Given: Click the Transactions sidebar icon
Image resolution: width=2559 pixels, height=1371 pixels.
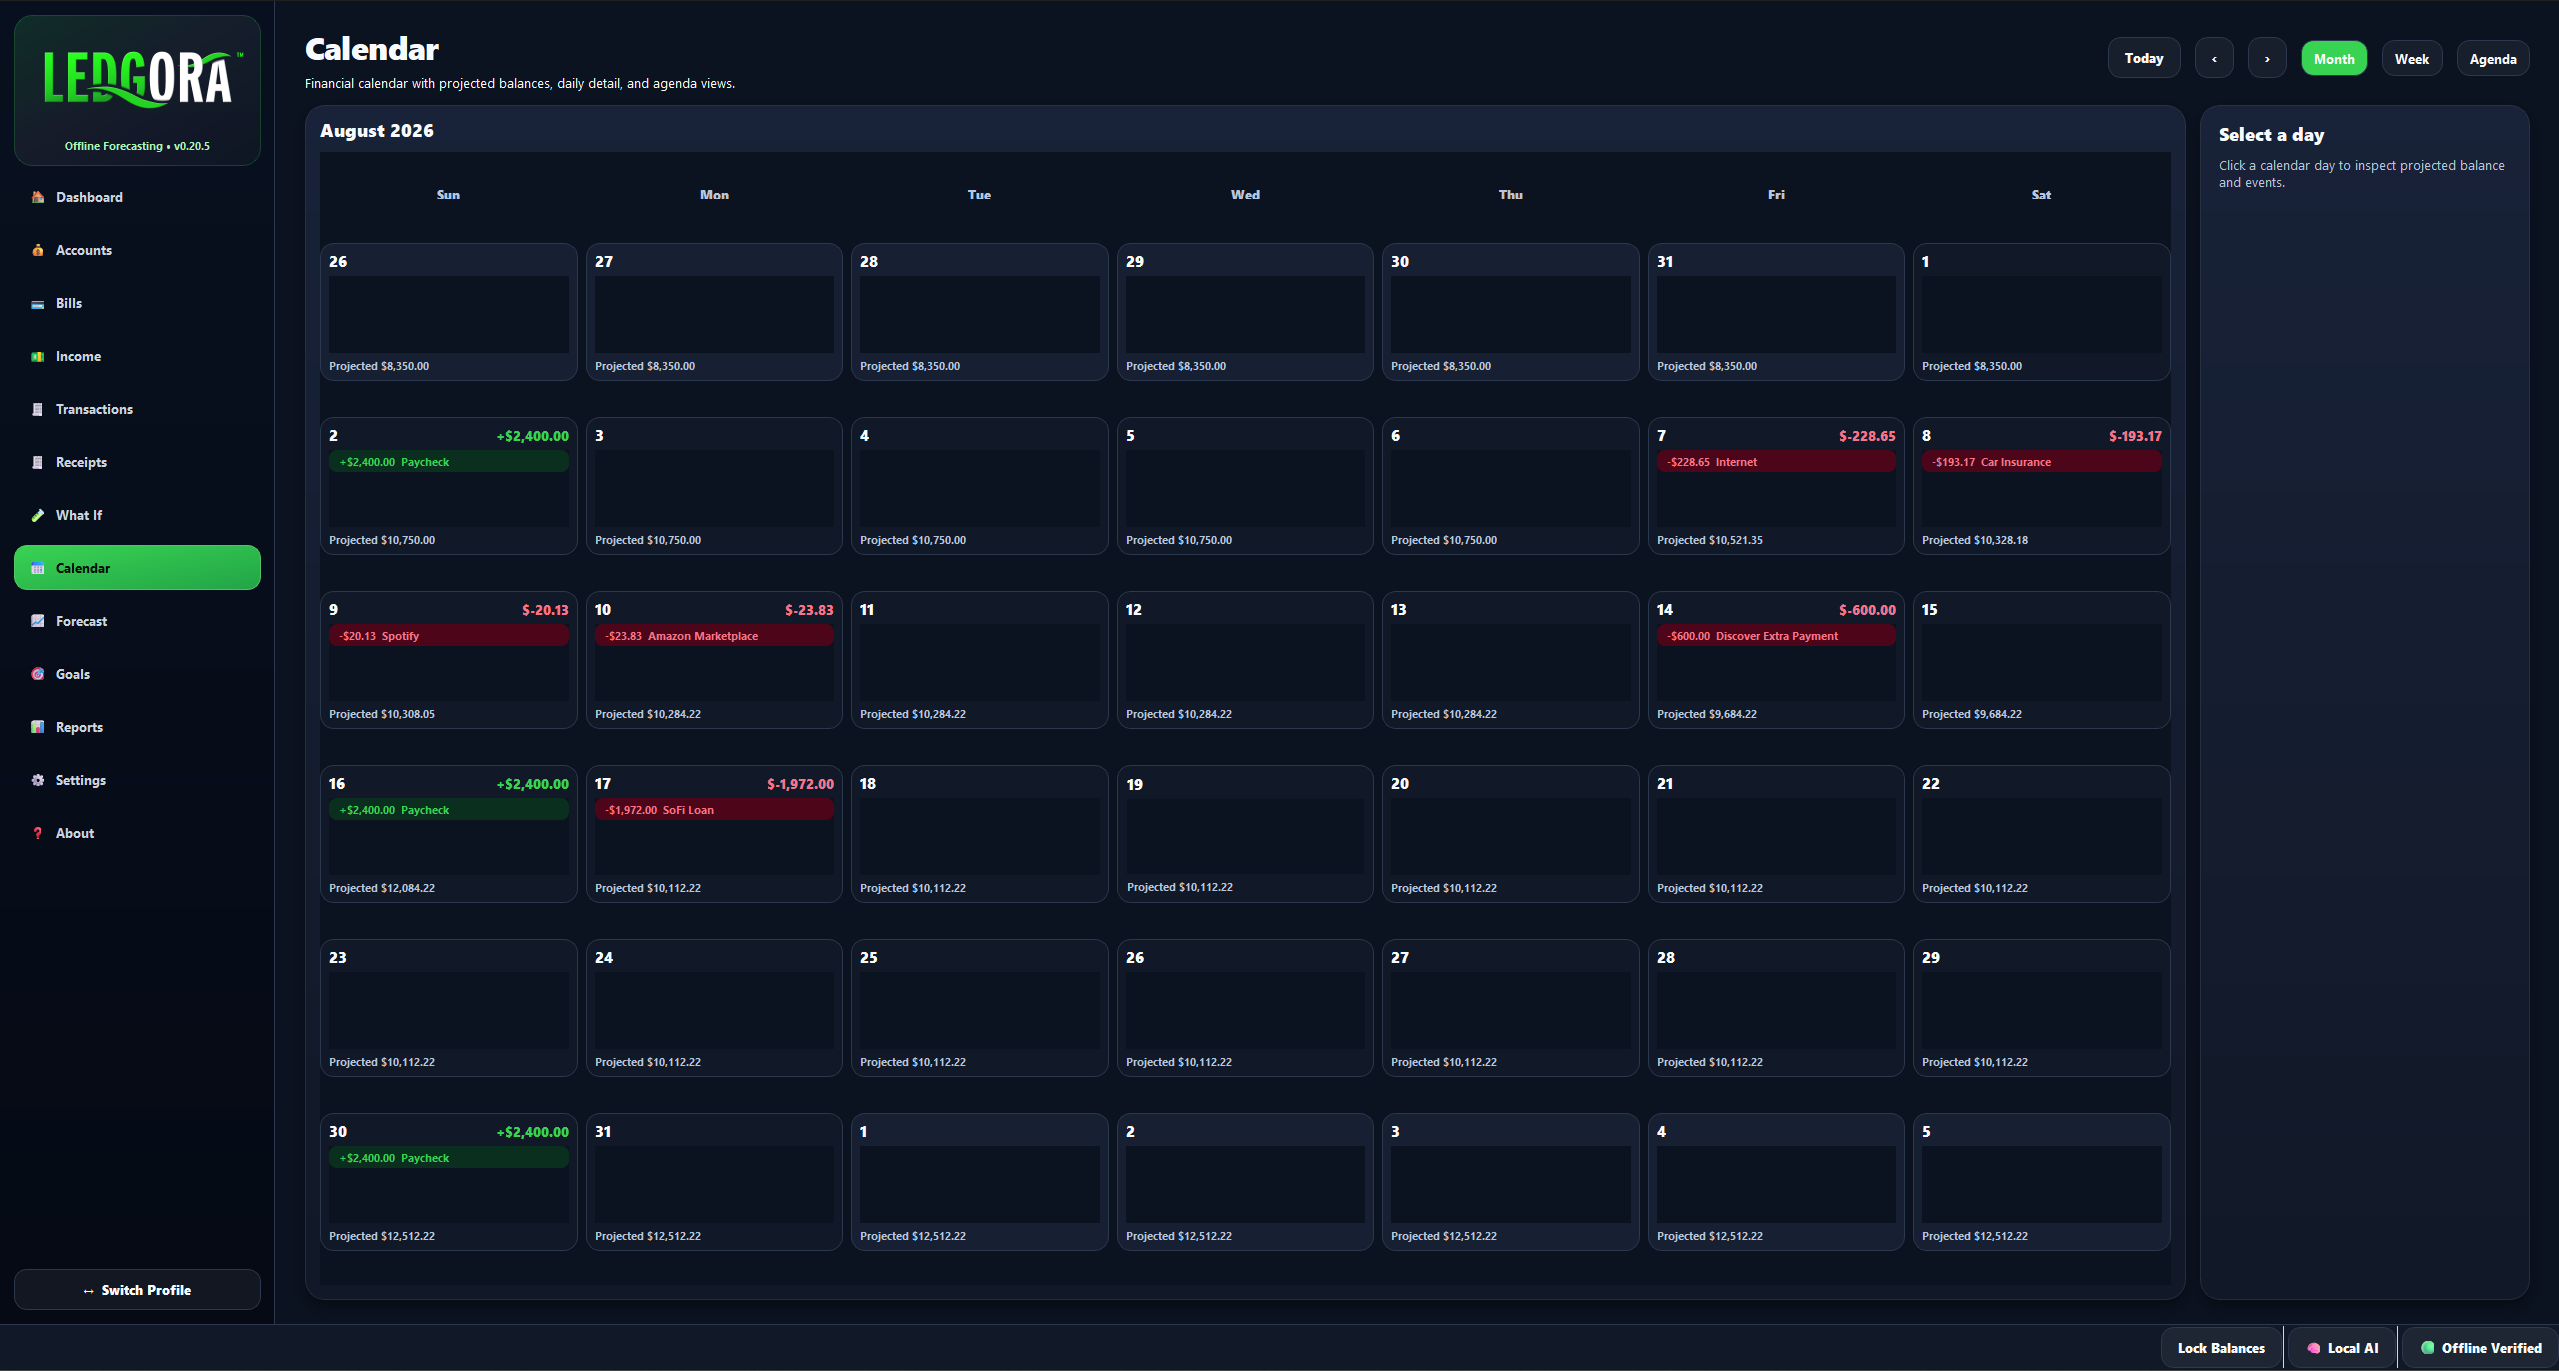Looking at the screenshot, I should pyautogui.click(x=38, y=409).
